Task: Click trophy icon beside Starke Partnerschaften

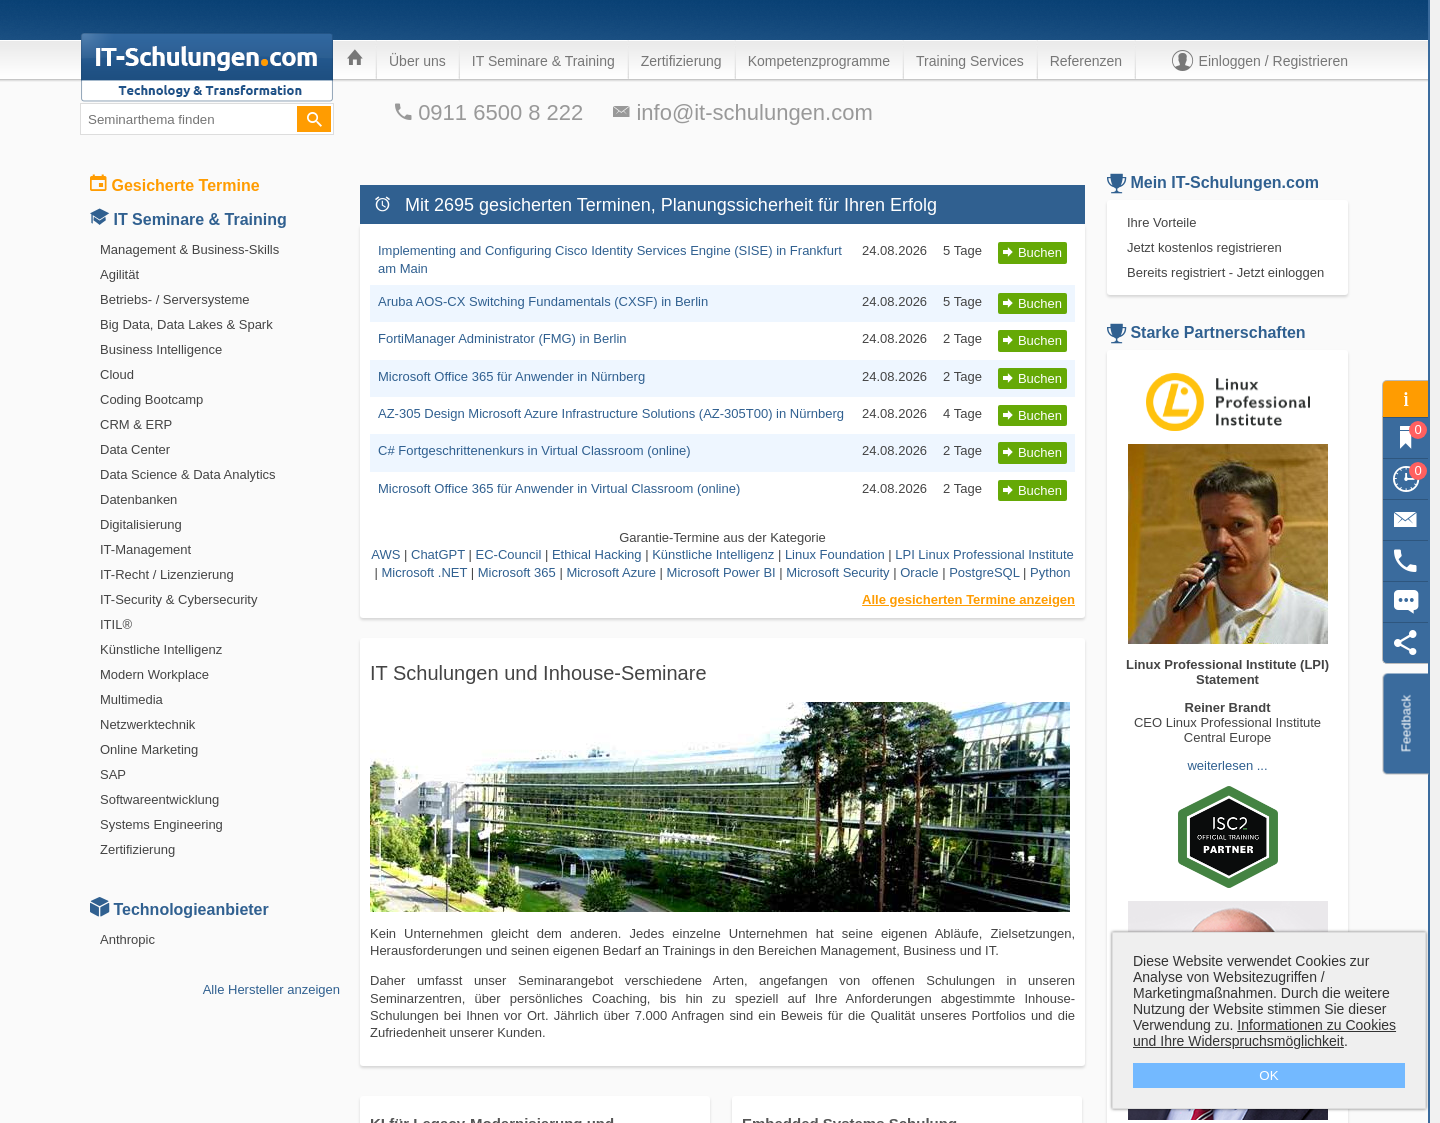Action: 1116,333
